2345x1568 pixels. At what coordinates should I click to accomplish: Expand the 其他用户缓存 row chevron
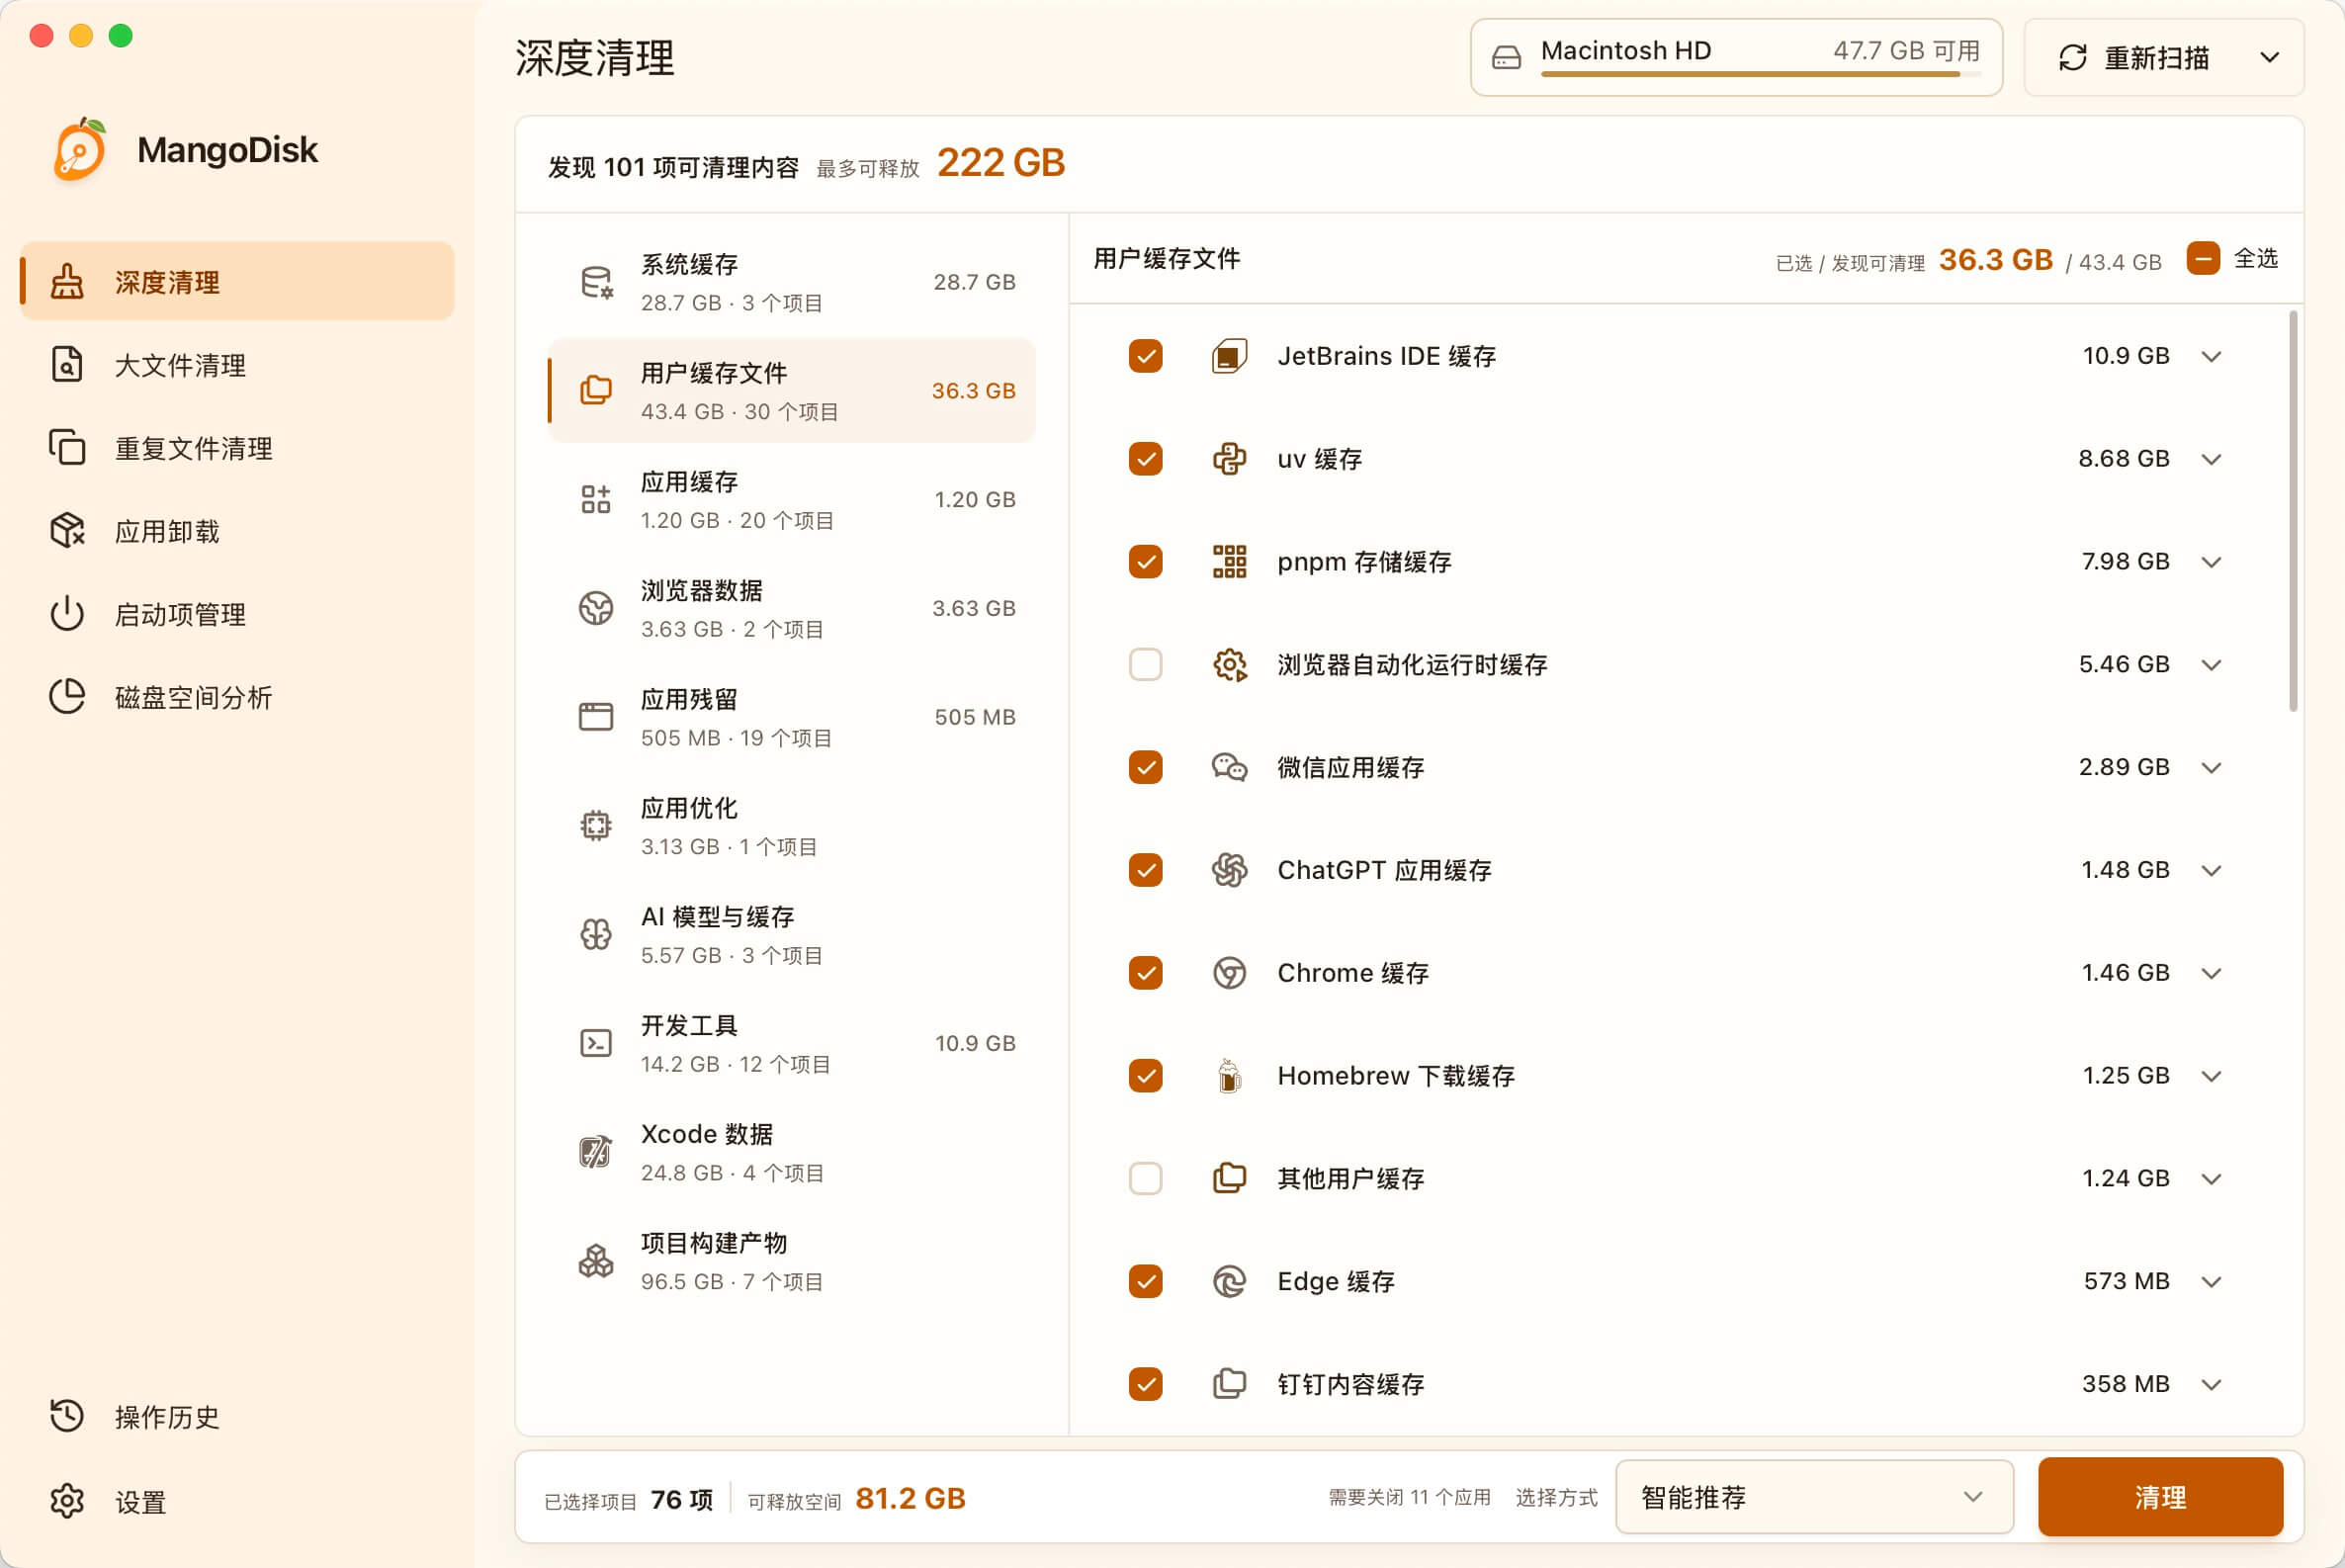point(2211,1179)
